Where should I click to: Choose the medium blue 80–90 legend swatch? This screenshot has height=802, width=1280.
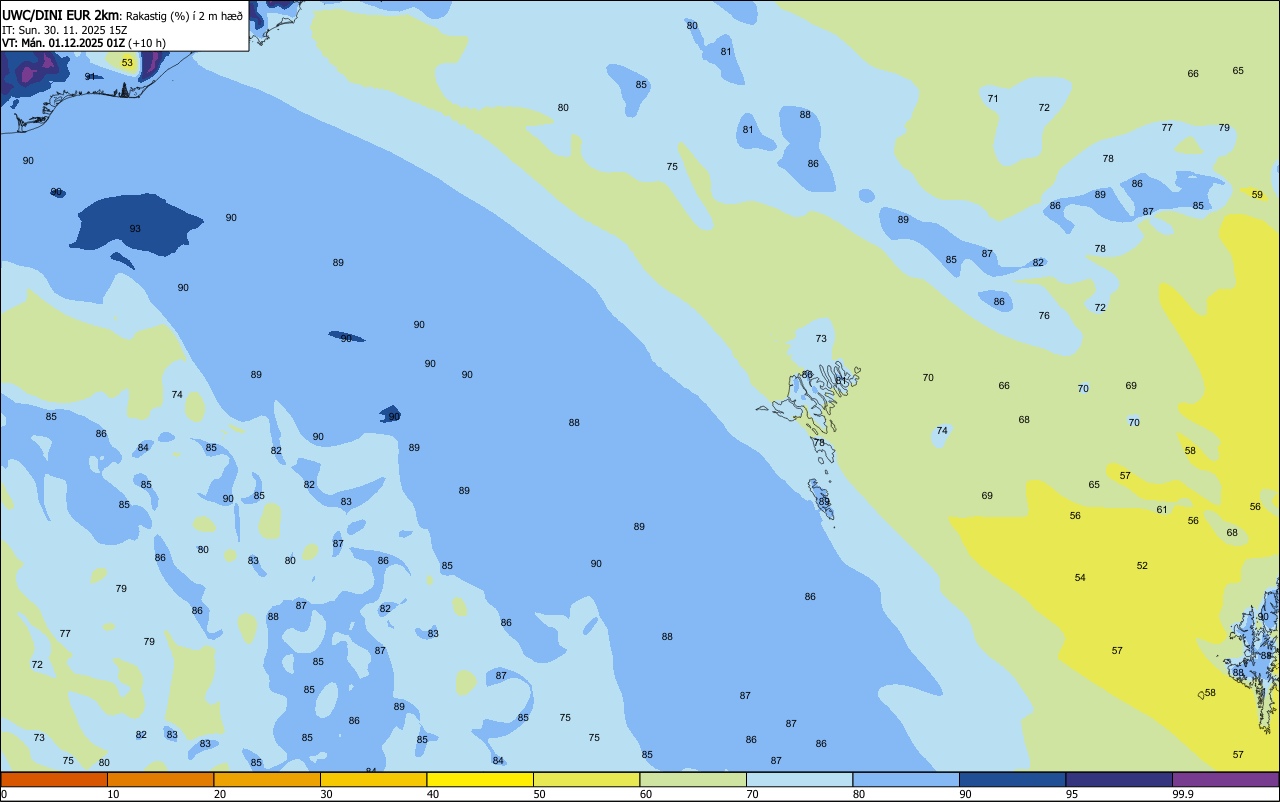click(906, 779)
